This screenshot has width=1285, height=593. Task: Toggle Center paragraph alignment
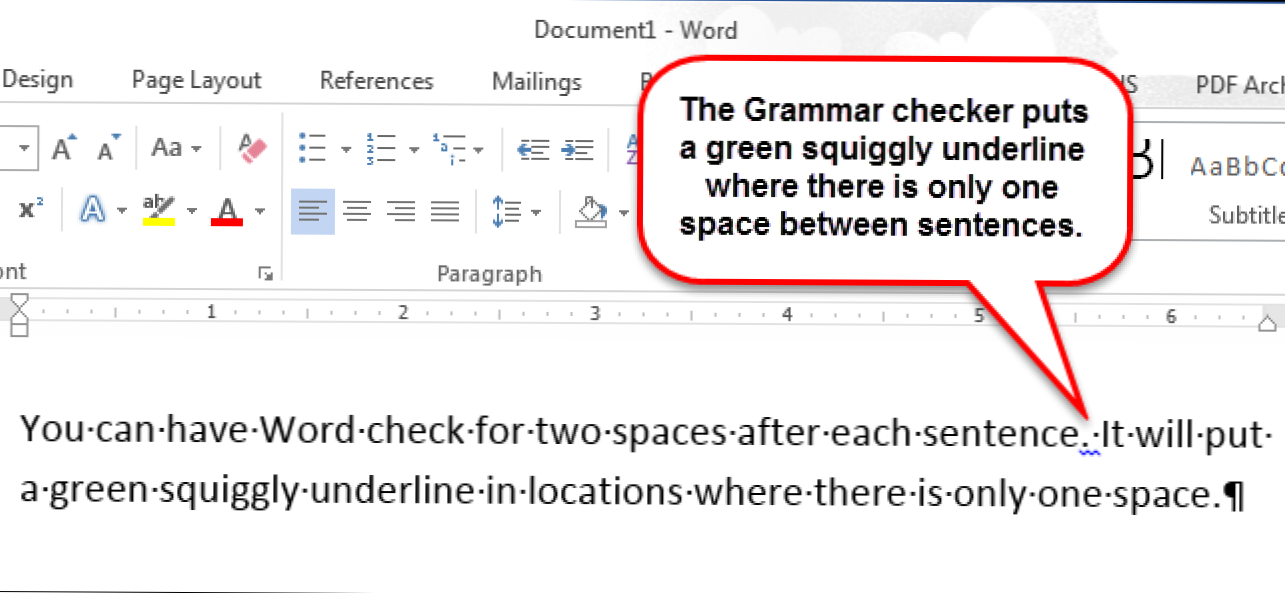click(x=357, y=211)
